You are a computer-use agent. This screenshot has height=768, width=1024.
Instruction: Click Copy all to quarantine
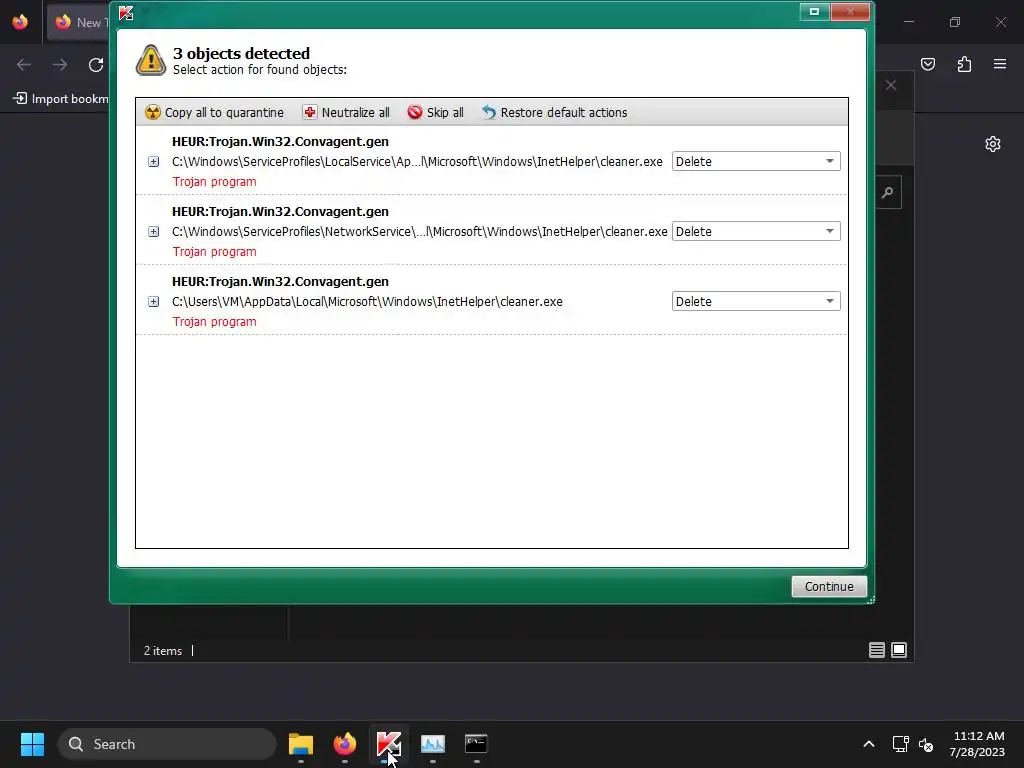(x=214, y=112)
